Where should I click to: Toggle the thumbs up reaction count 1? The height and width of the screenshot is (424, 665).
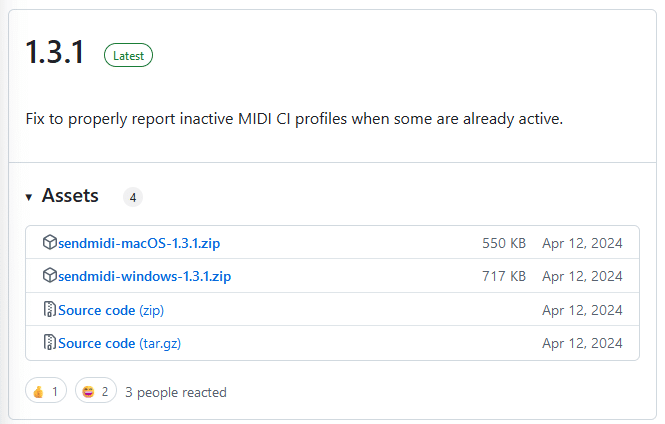pyautogui.click(x=46, y=391)
